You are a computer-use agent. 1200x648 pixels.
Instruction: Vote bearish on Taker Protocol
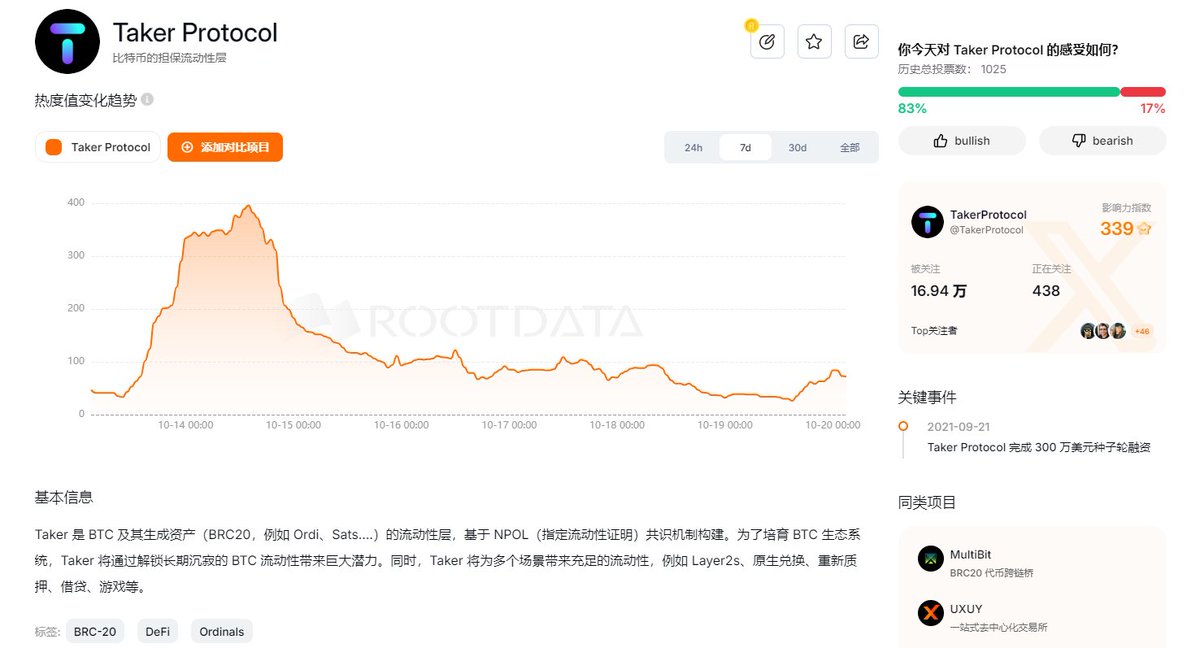click(x=1102, y=141)
